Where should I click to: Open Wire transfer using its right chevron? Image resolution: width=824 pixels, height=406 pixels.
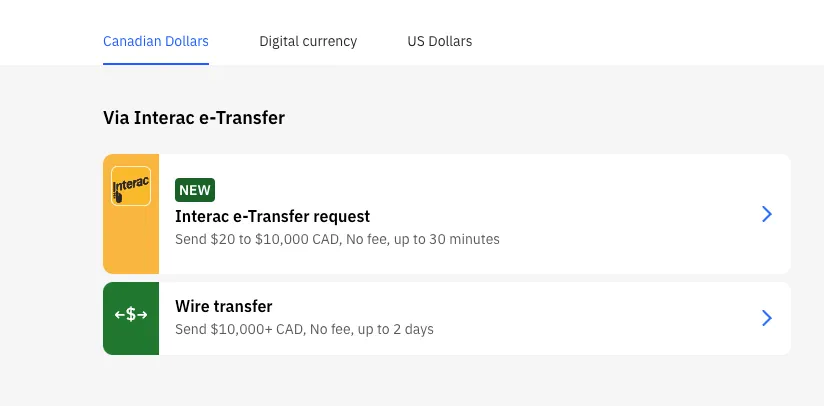767,318
